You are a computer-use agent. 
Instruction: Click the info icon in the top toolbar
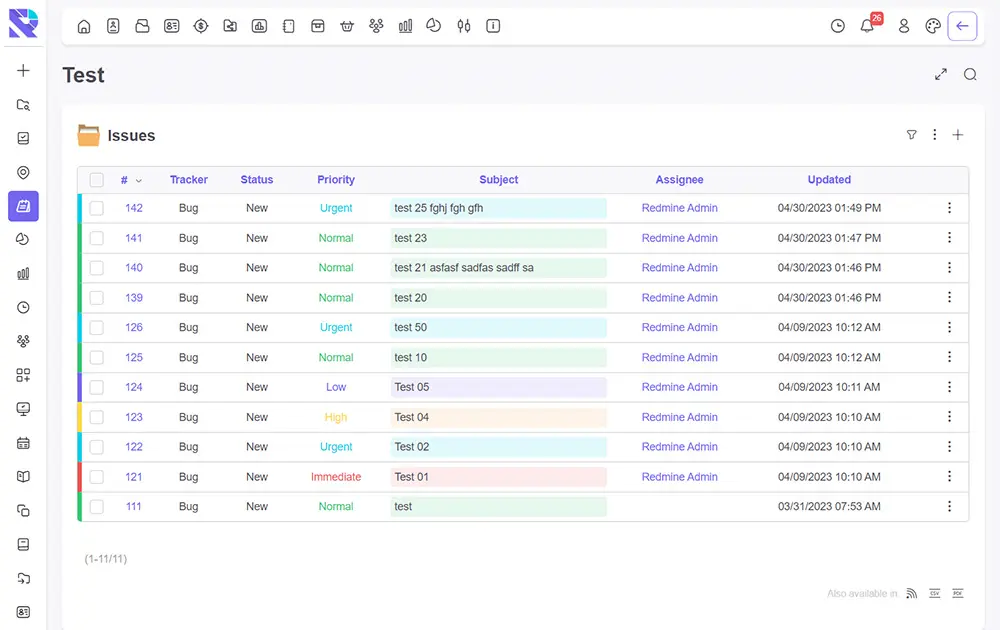point(493,26)
